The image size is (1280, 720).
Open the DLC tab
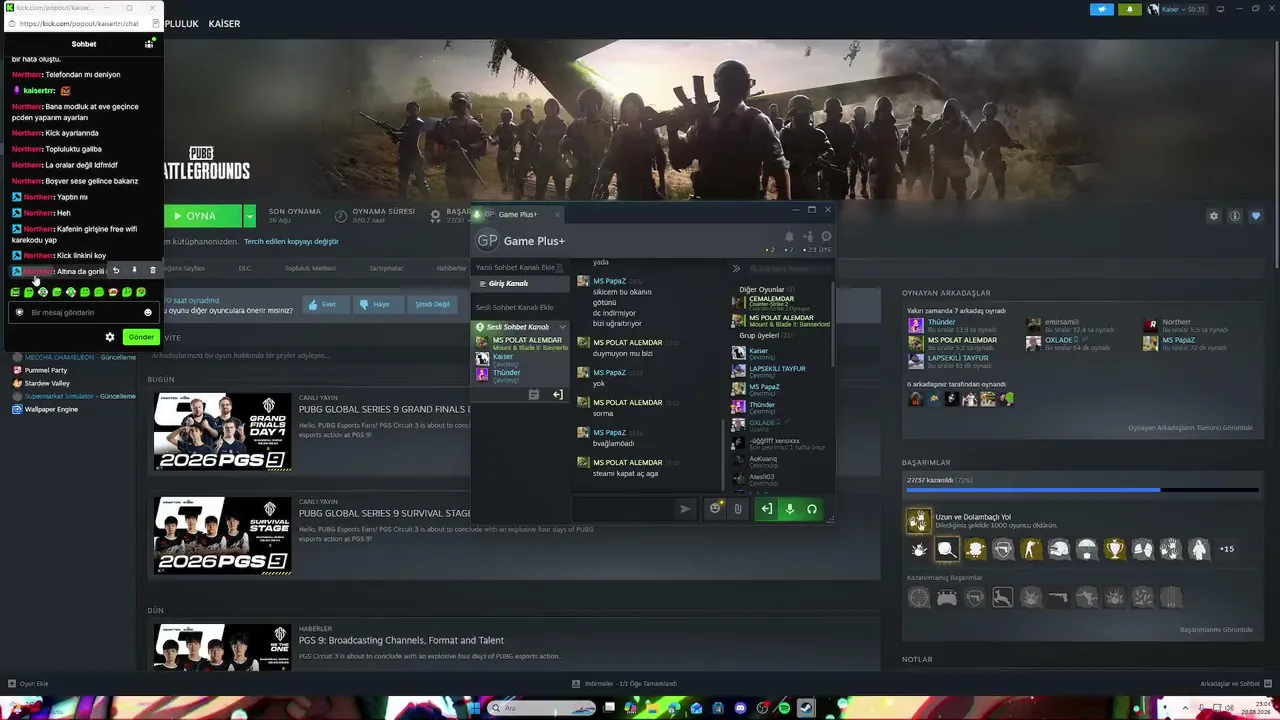click(245, 268)
